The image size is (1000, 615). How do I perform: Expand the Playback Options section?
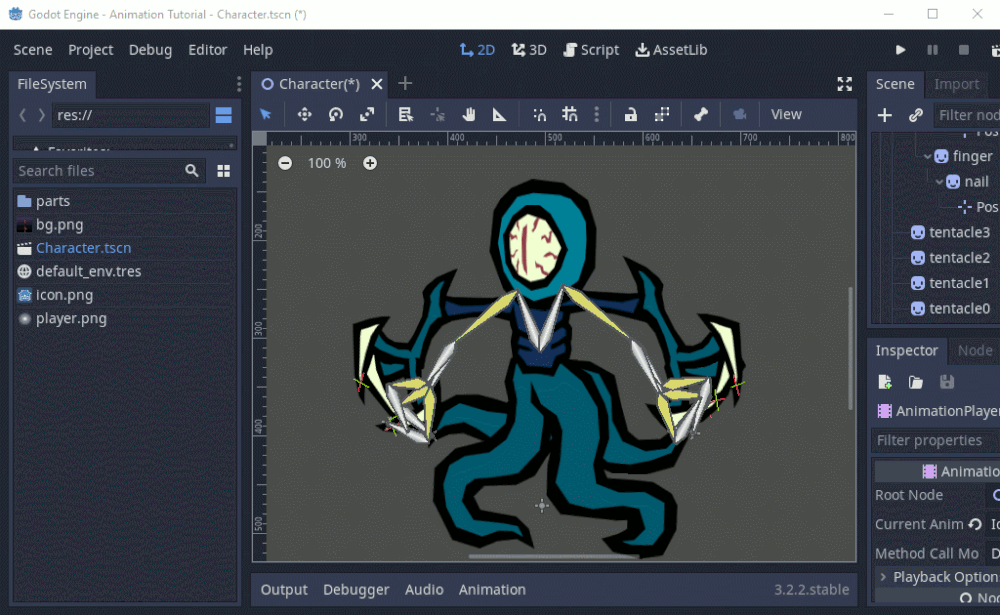coord(938,577)
